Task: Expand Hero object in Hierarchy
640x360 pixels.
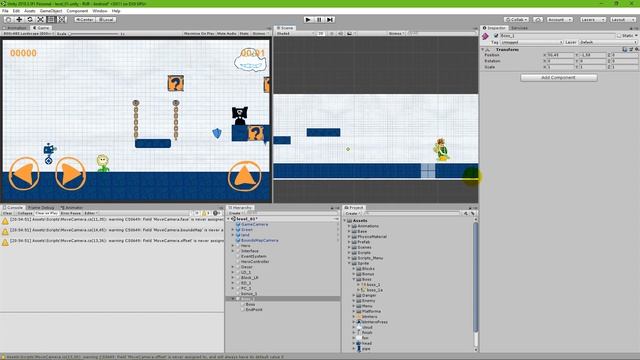Action: tap(233, 246)
